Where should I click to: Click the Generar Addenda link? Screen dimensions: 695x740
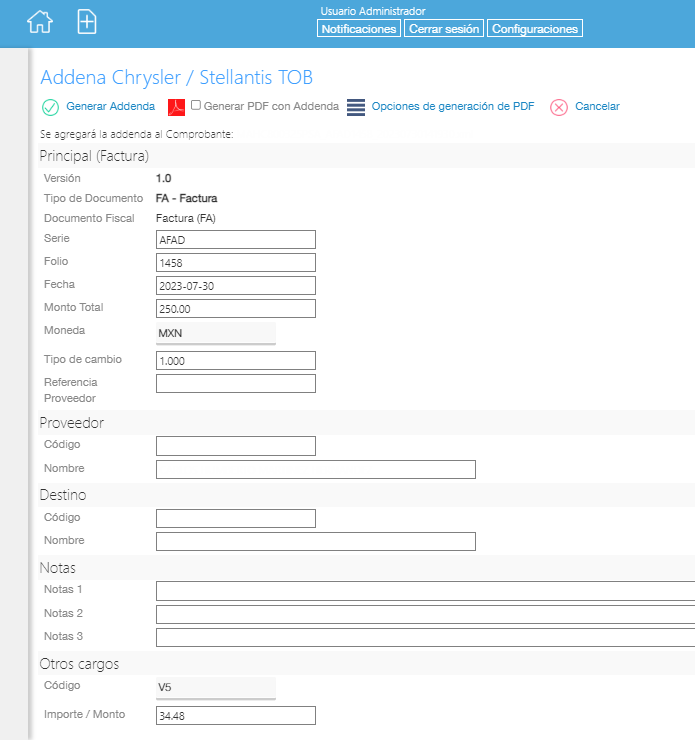point(110,106)
